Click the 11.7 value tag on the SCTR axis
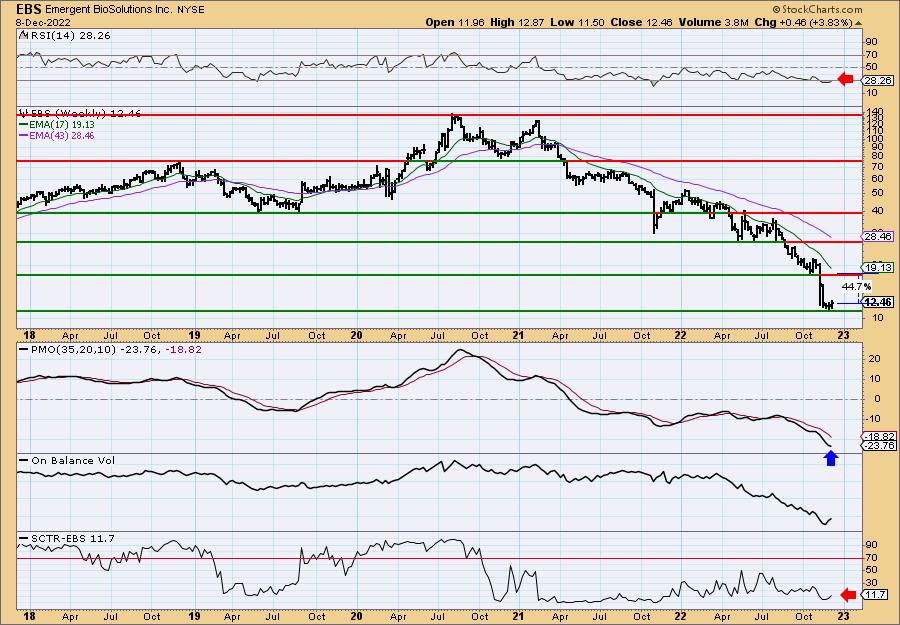 point(876,595)
